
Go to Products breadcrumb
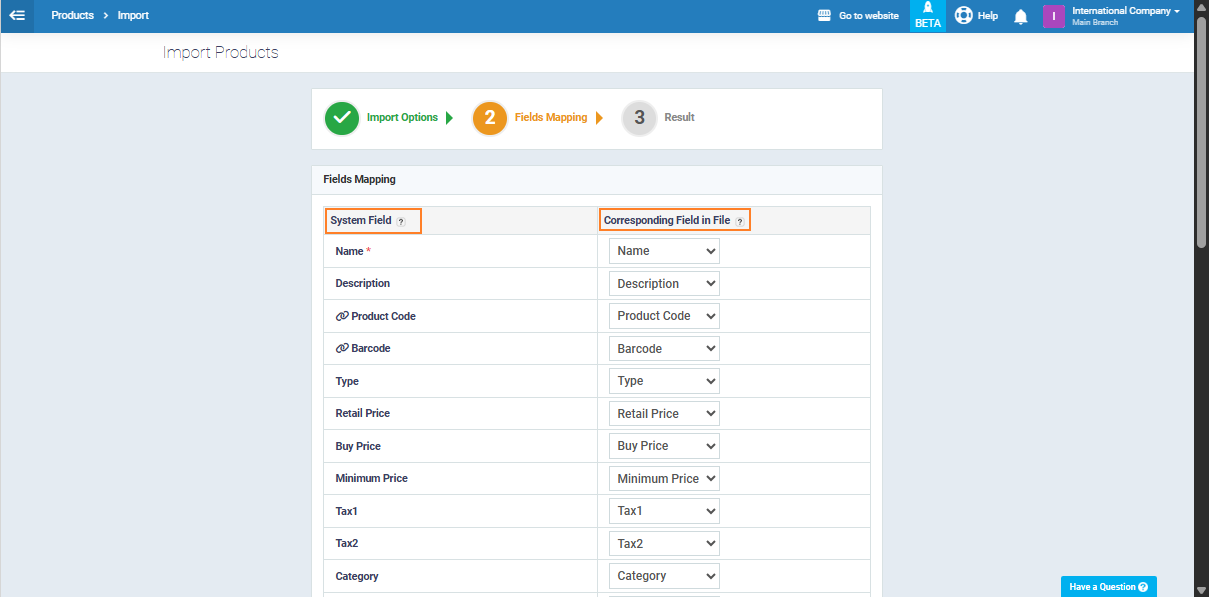[72, 16]
